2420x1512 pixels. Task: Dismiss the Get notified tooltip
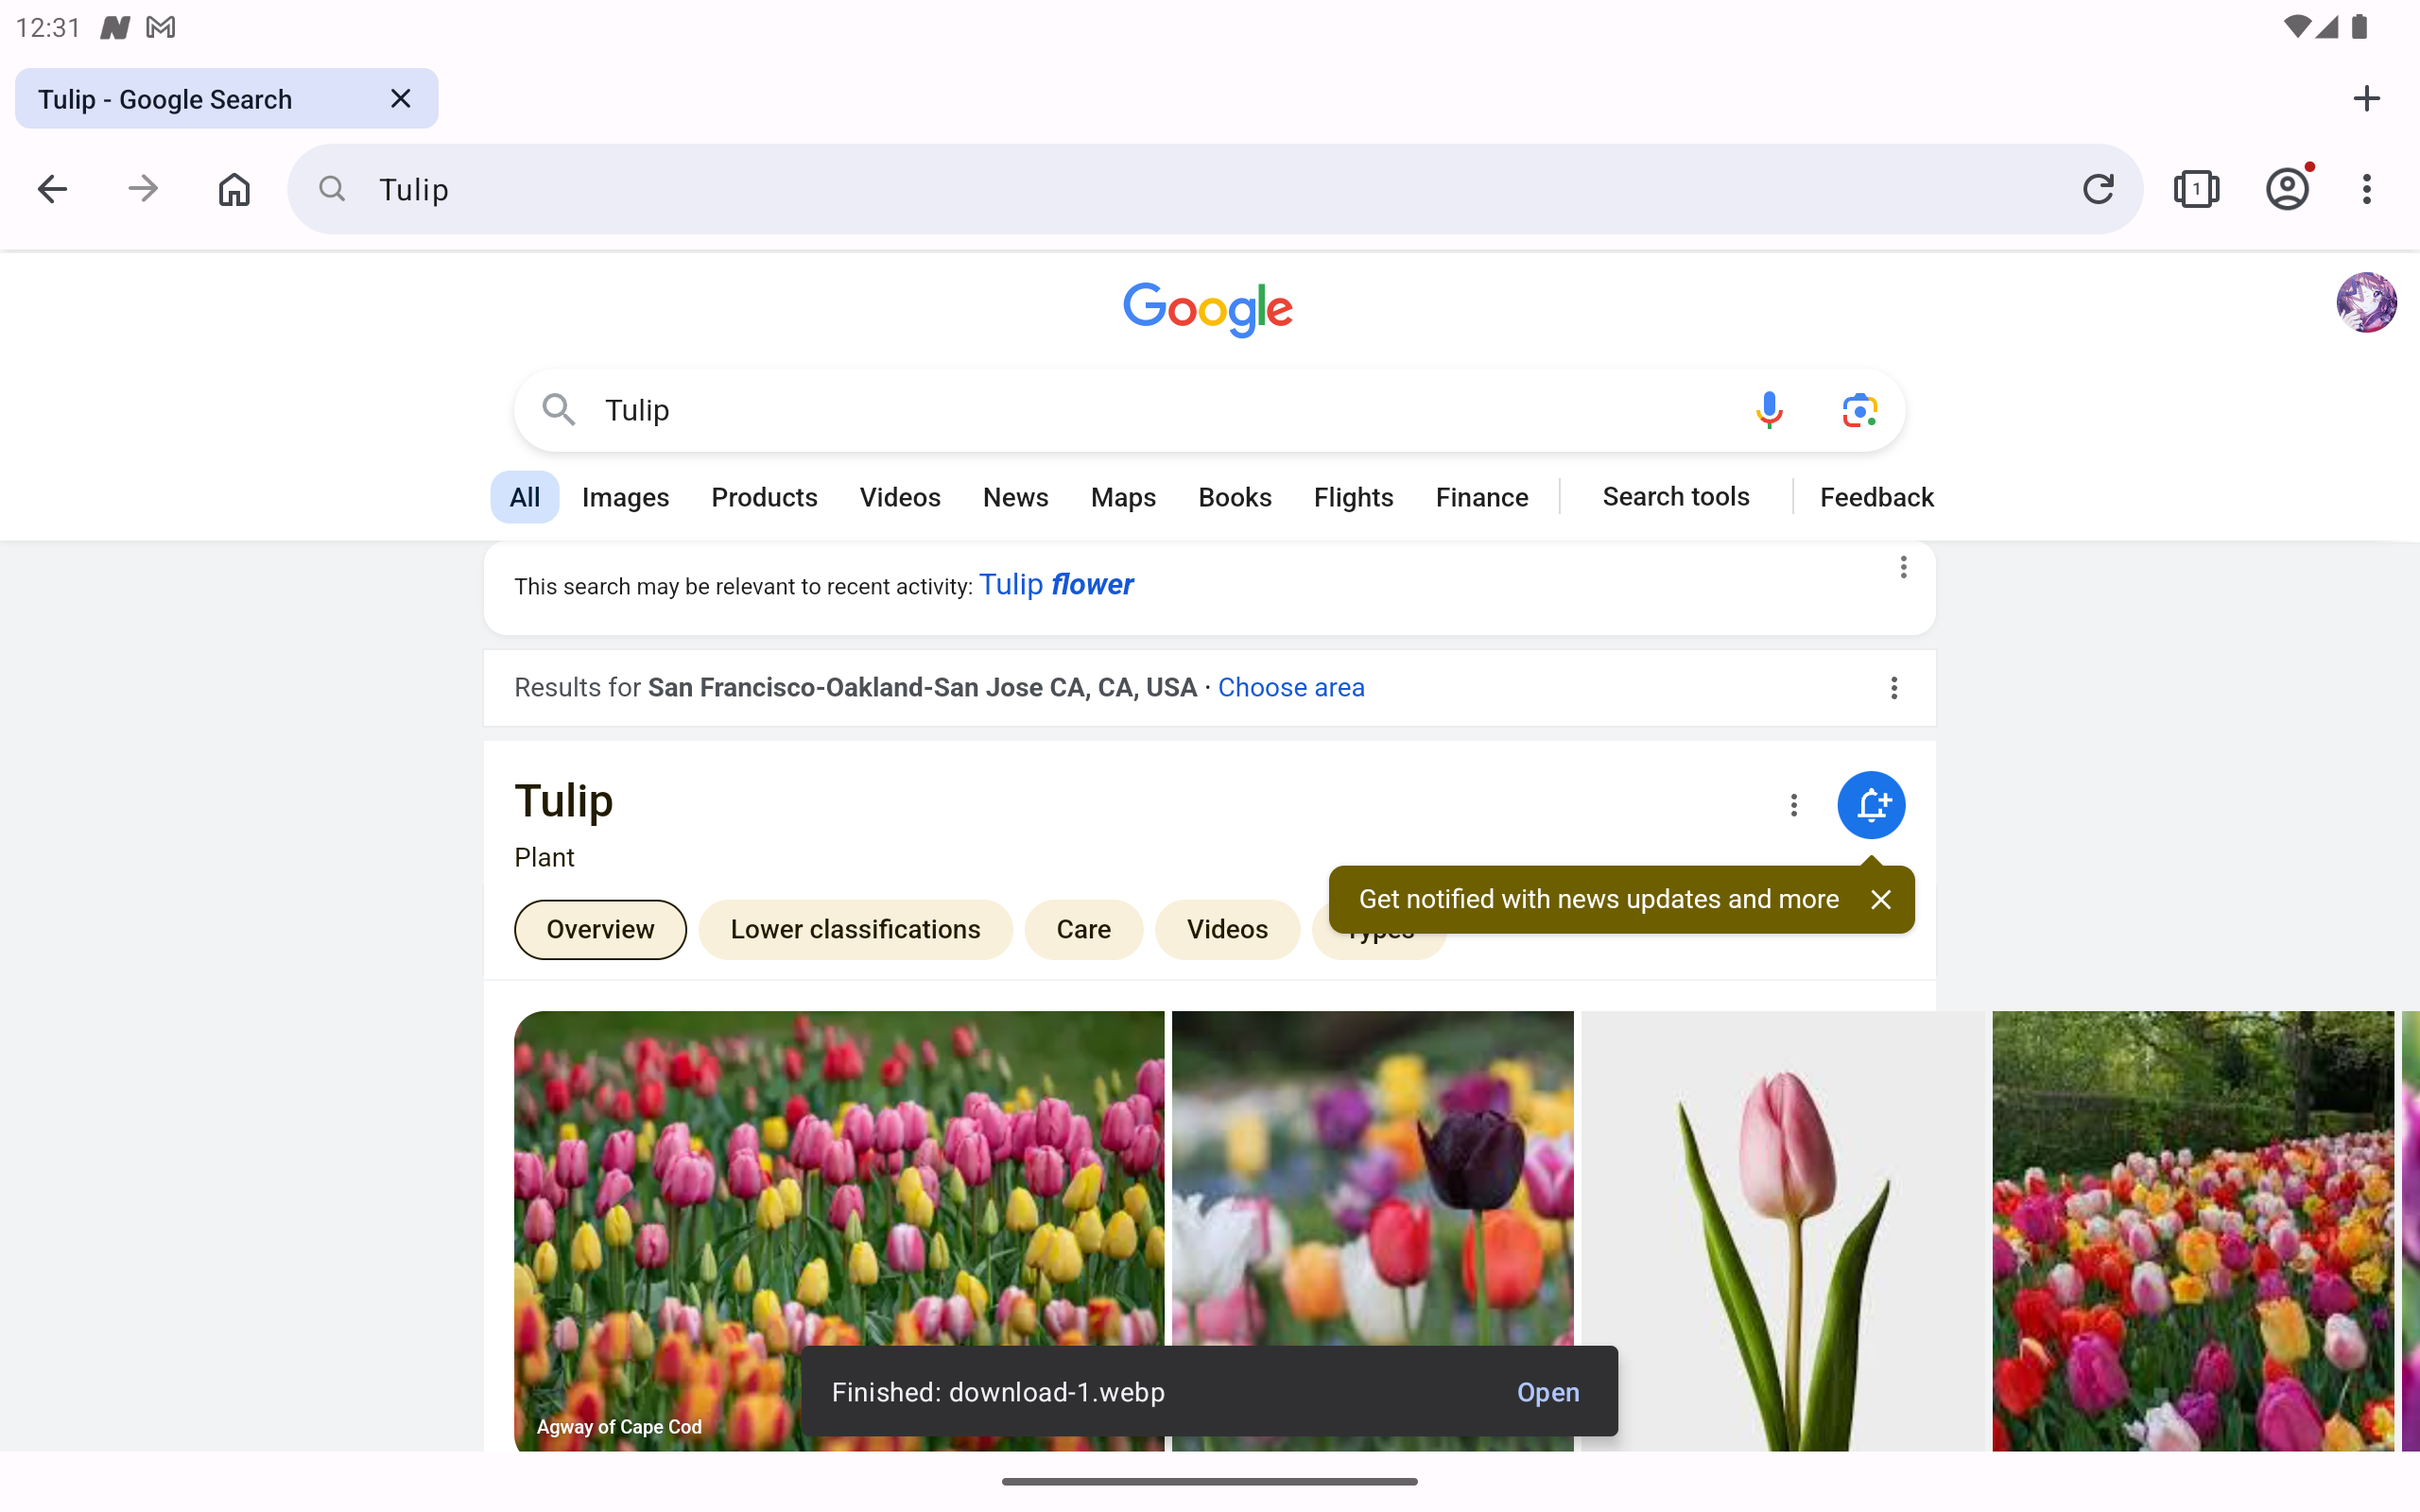pyautogui.click(x=1881, y=900)
